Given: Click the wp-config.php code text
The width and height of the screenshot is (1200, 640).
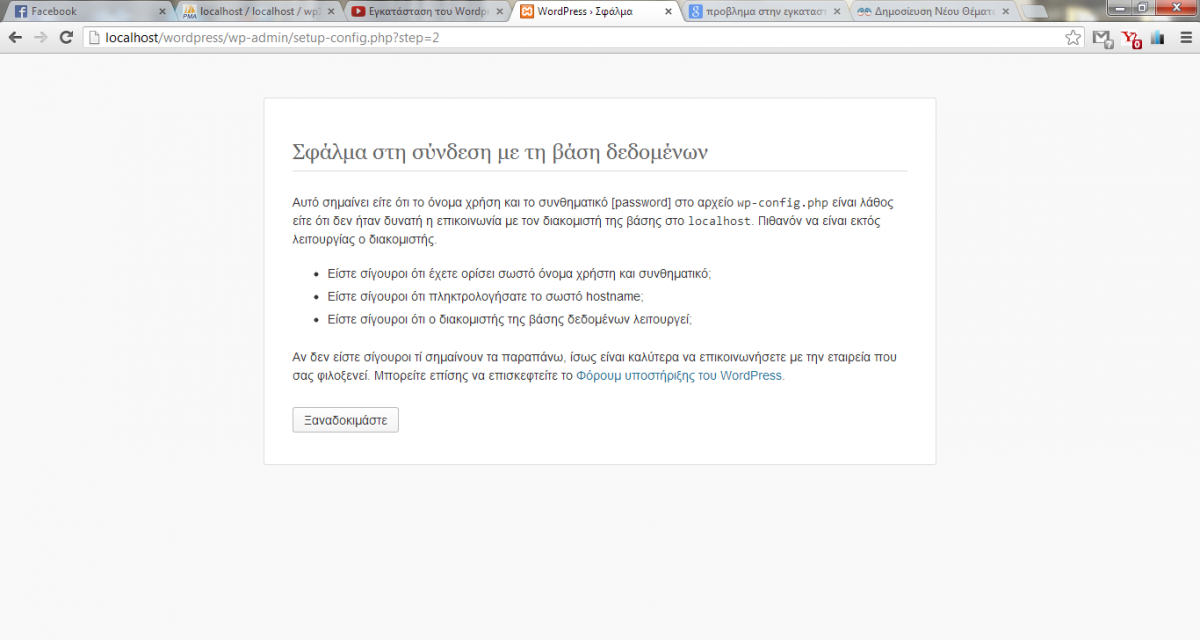Looking at the screenshot, I should (x=781, y=203).
